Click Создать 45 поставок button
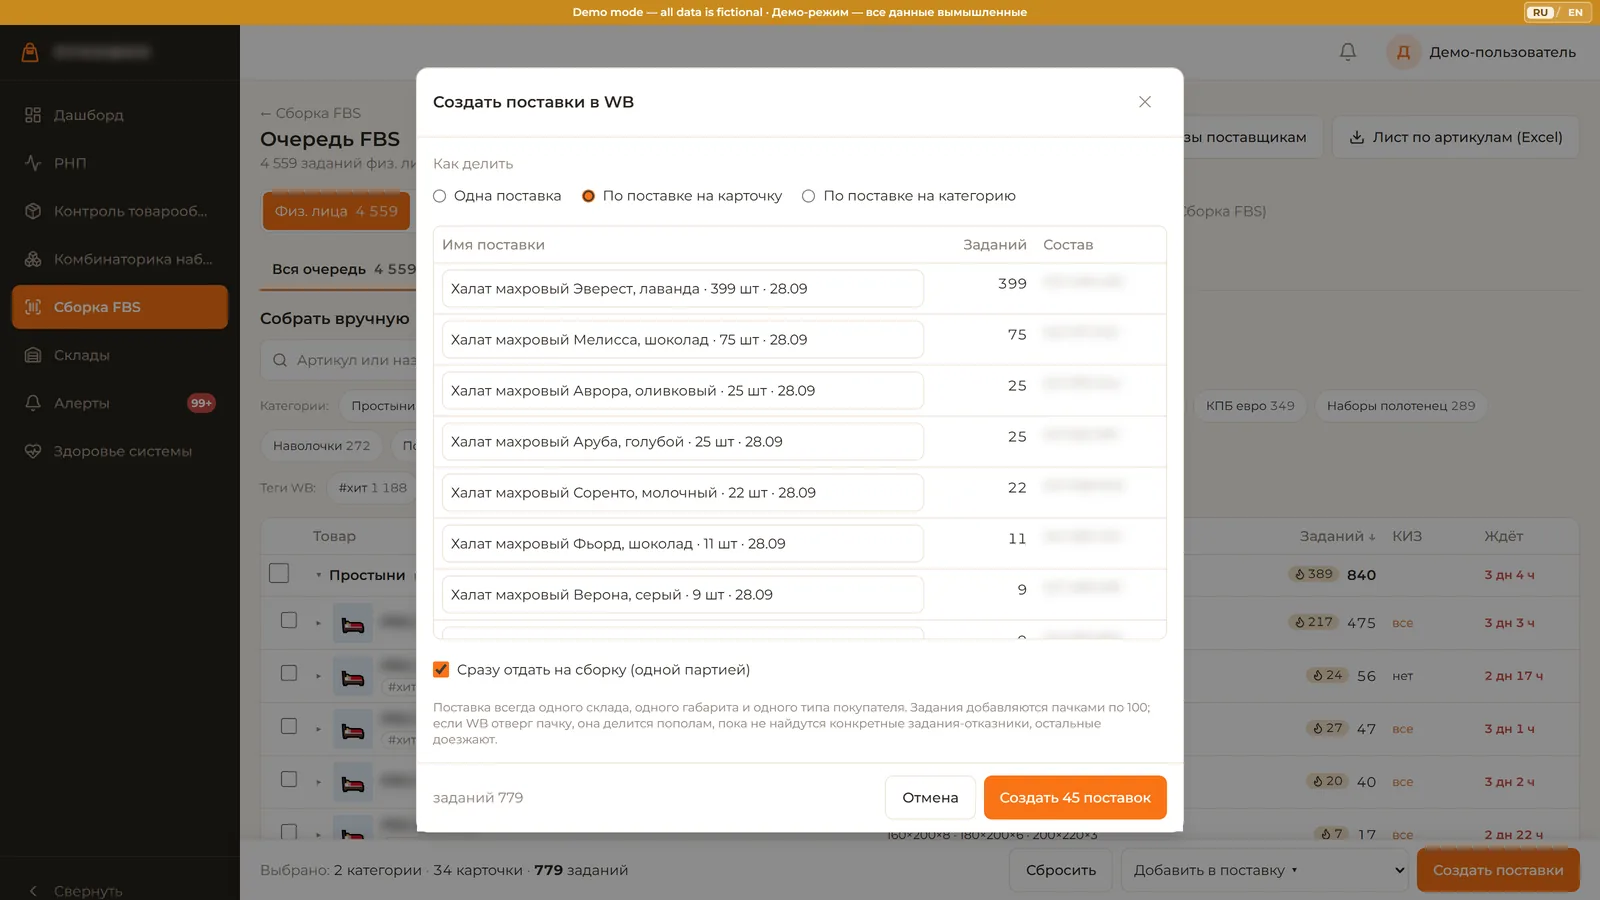This screenshot has height=900, width=1600. coord(1075,798)
